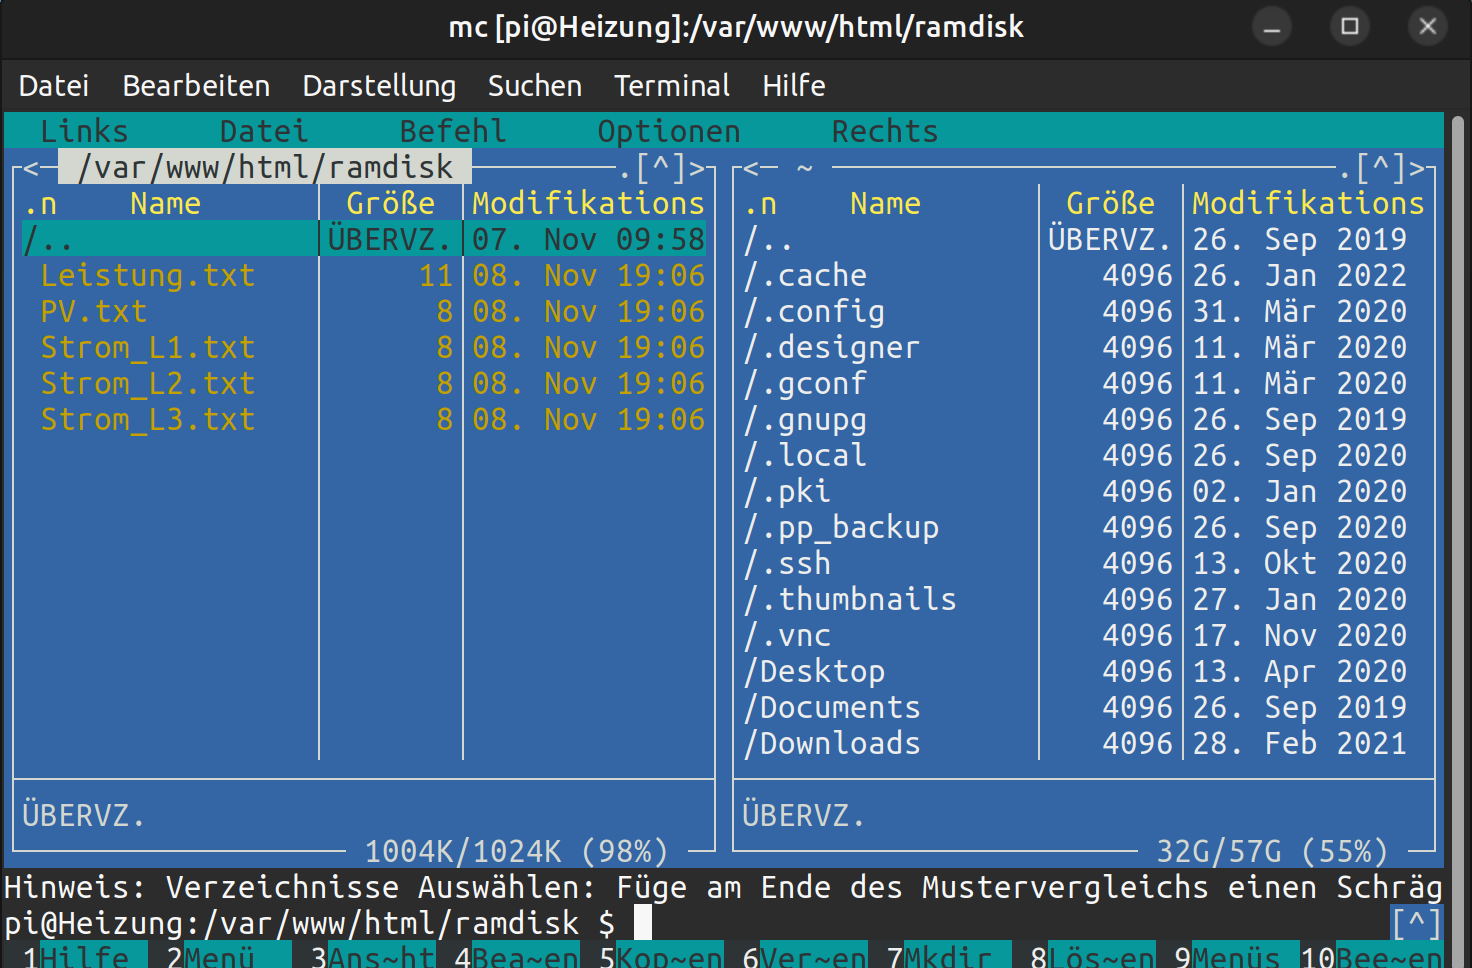Sort left panel by Modifikations column
The image size is (1472, 968).
[588, 203]
